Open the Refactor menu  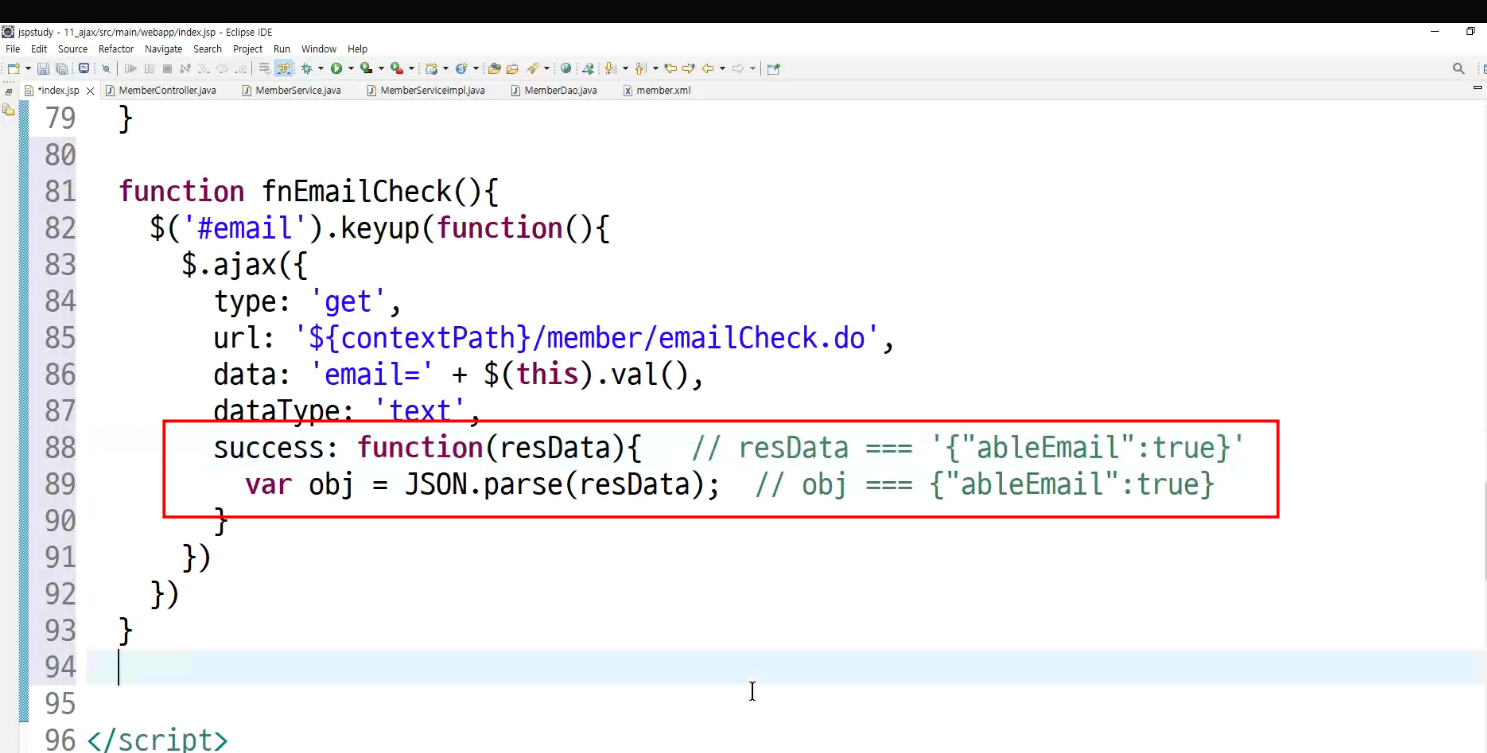pos(116,49)
